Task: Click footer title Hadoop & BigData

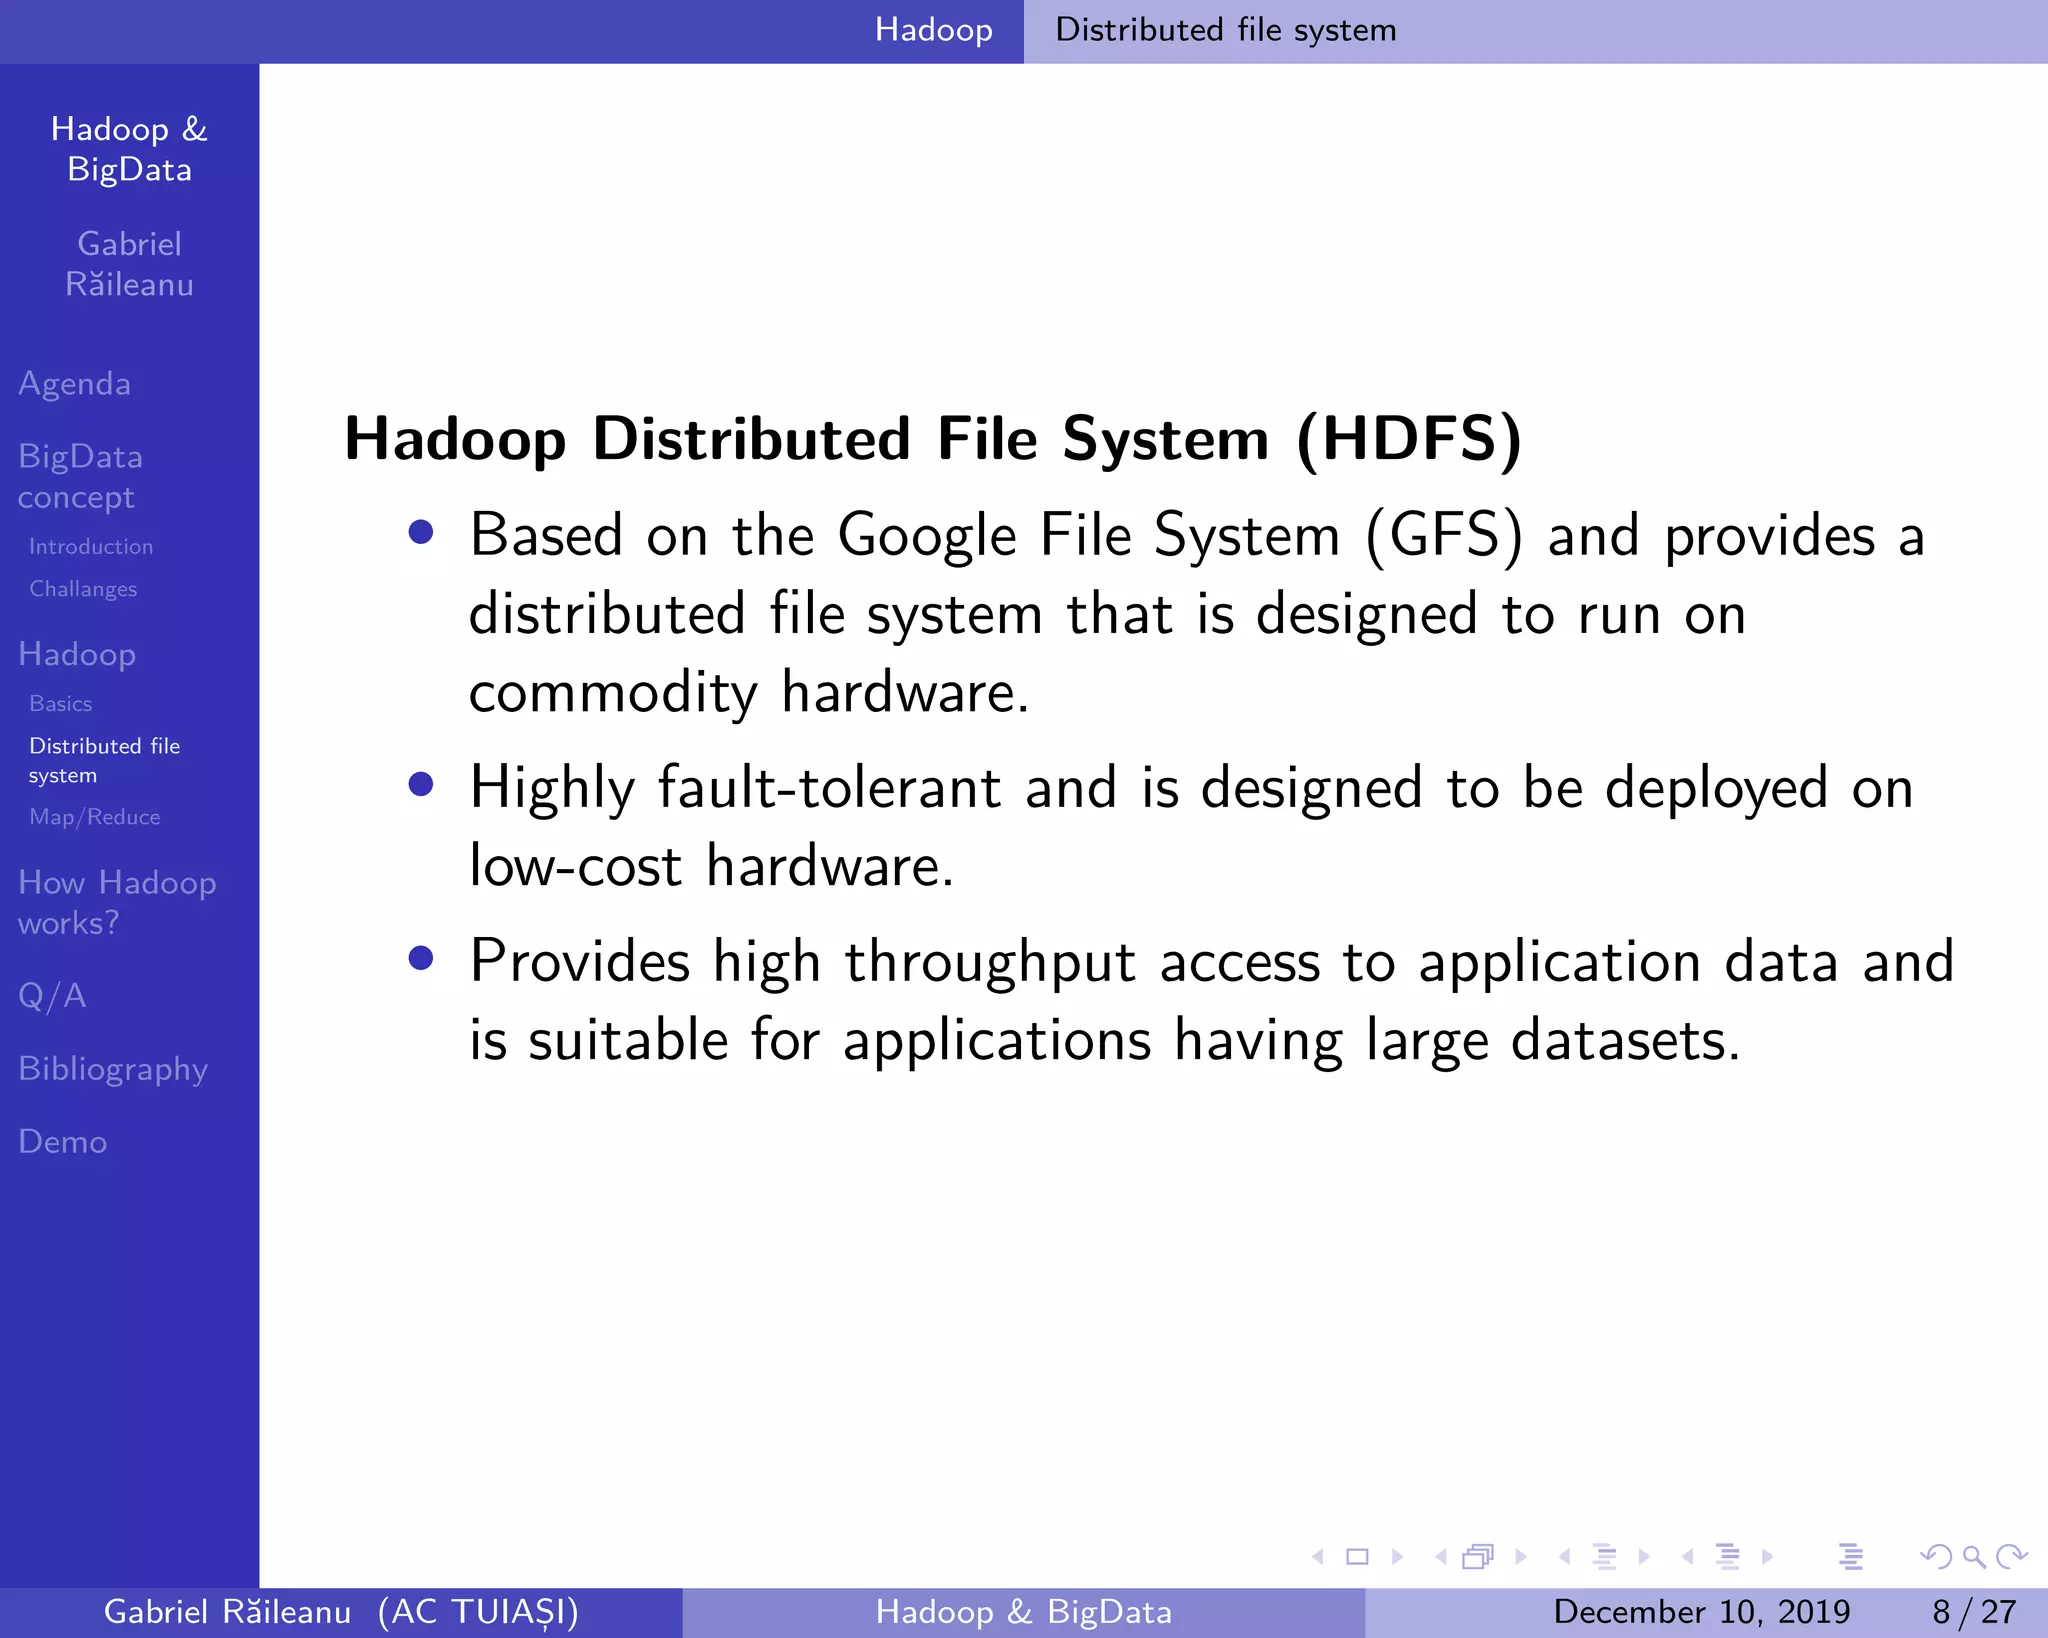Action: [1024, 1612]
